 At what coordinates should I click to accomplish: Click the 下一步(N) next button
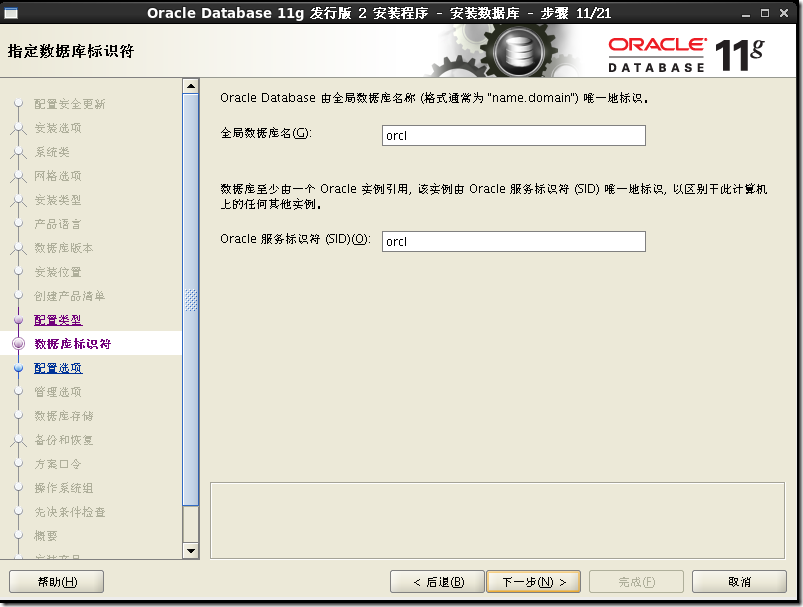coord(533,581)
